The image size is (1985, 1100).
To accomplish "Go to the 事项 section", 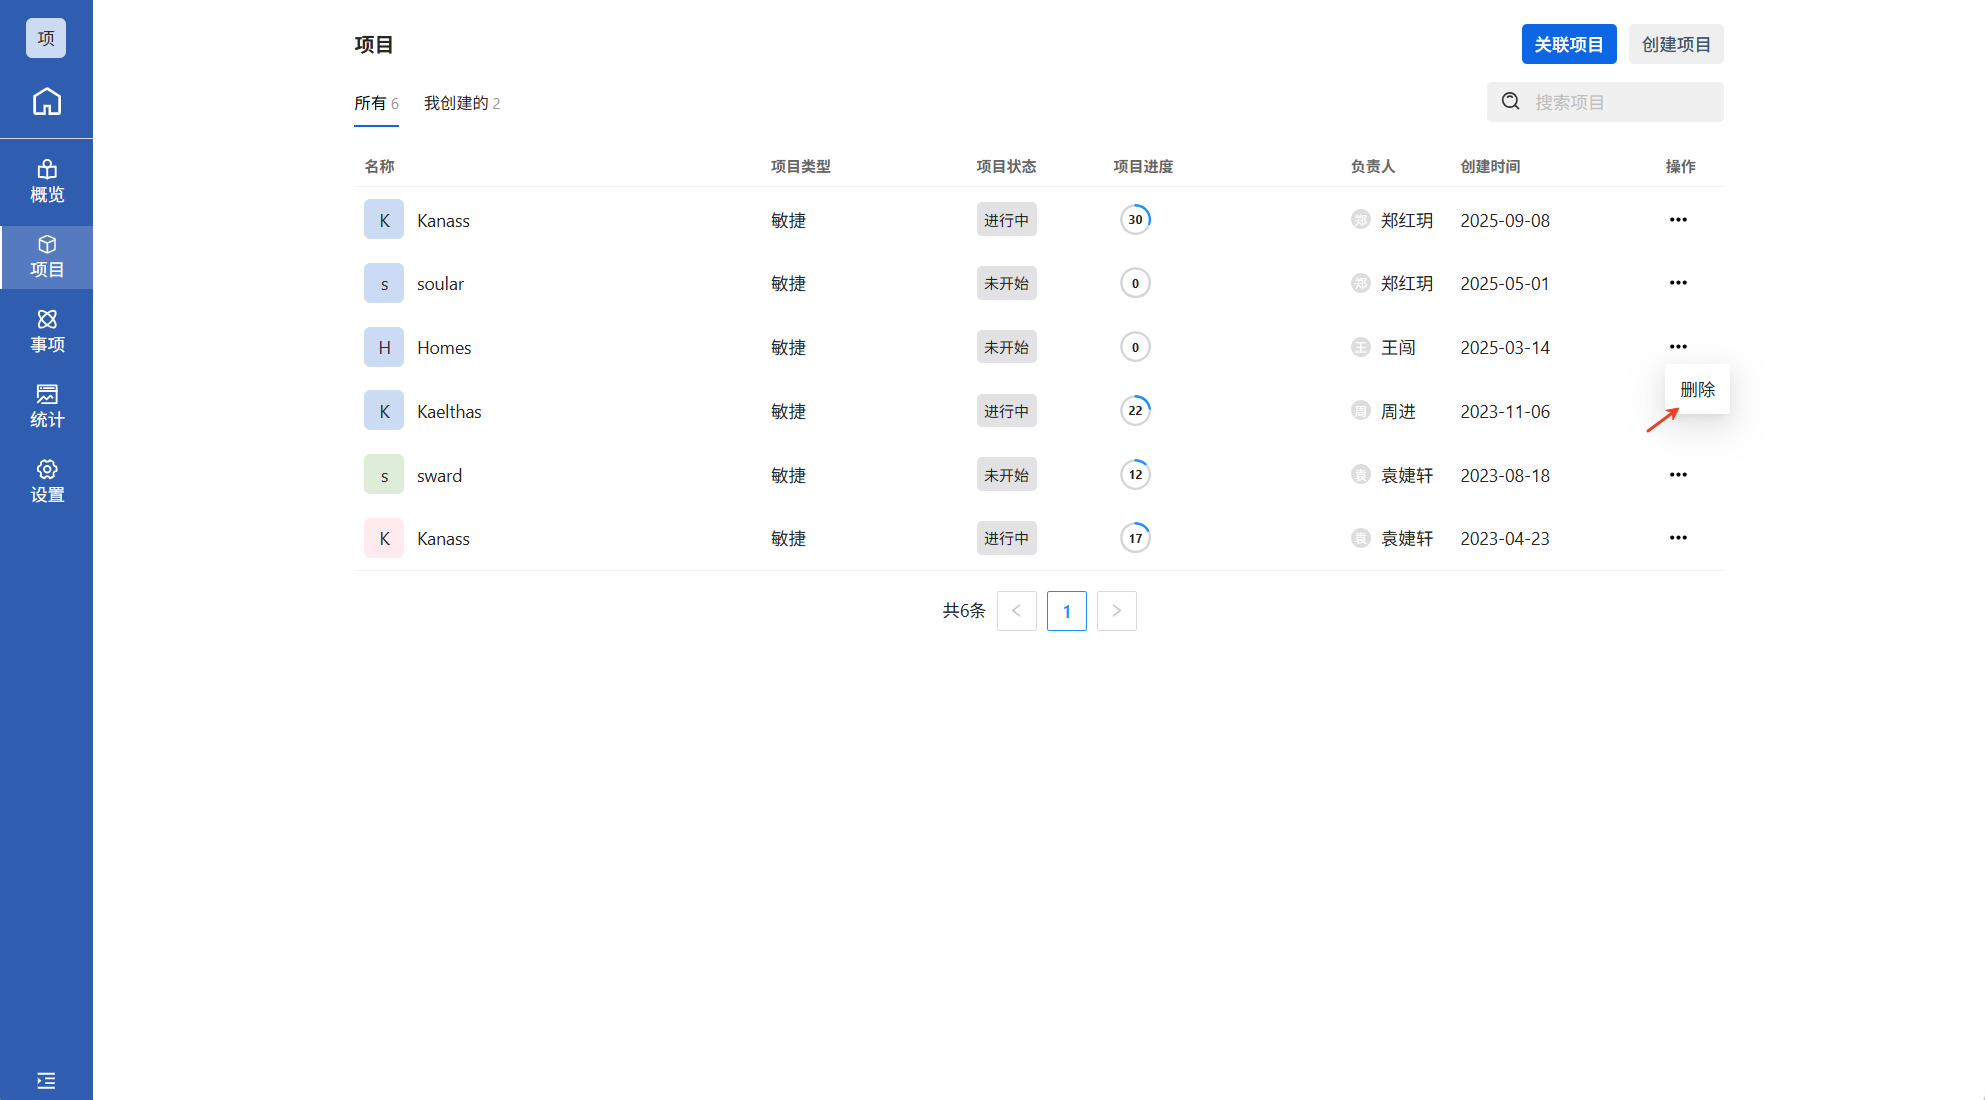I will click(x=46, y=331).
